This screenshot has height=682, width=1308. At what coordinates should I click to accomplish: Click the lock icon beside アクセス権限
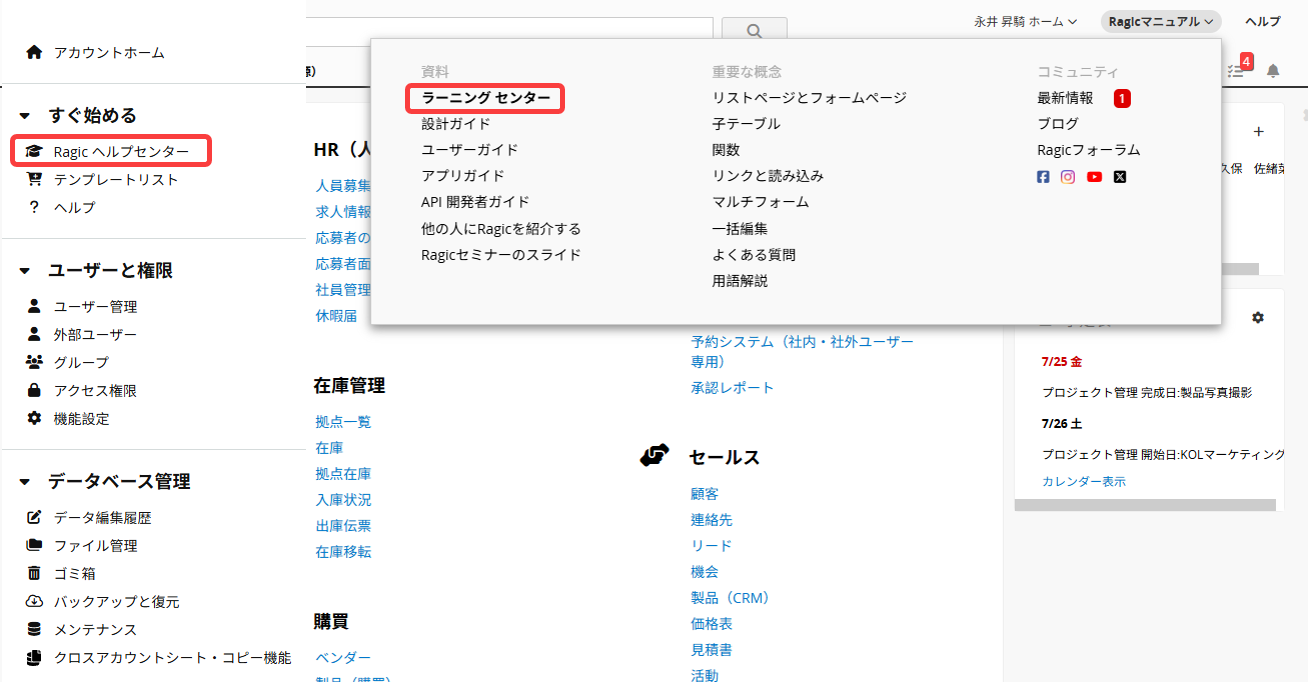click(34, 390)
